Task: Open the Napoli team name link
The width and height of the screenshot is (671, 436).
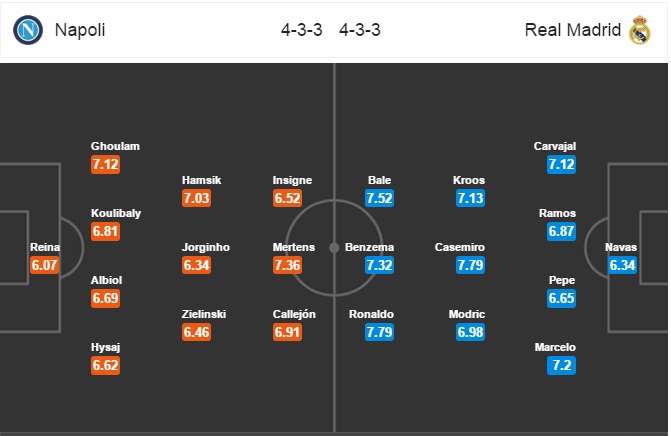Action: pyautogui.click(x=80, y=30)
